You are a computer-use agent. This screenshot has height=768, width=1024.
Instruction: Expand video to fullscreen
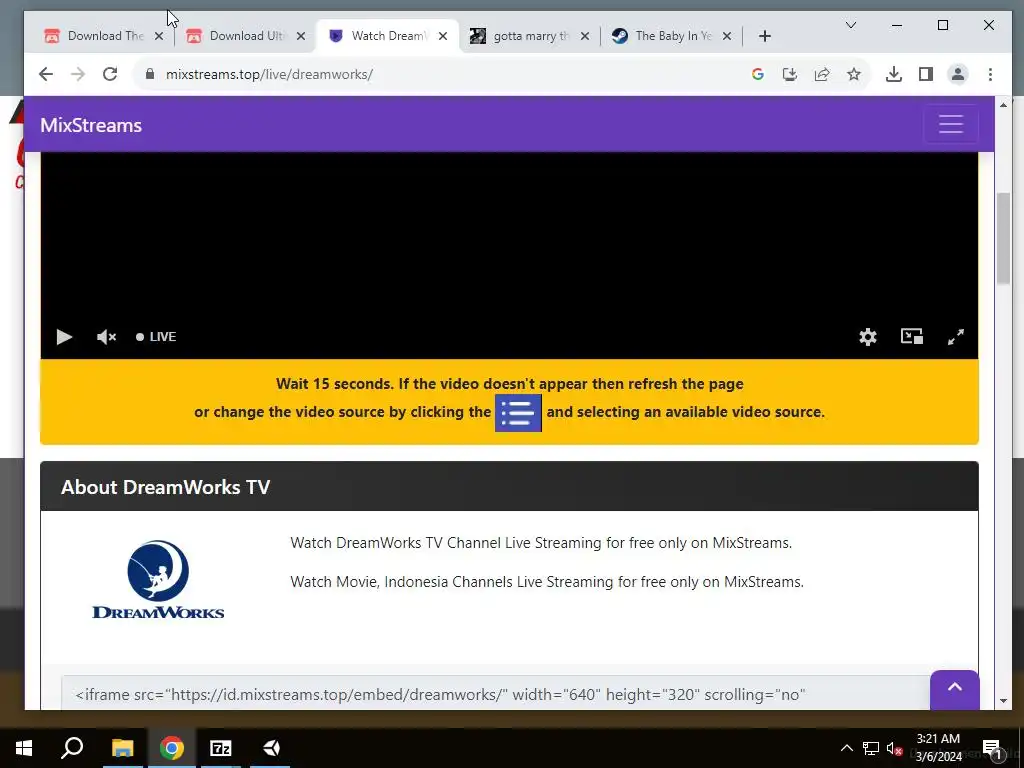pyautogui.click(x=955, y=337)
